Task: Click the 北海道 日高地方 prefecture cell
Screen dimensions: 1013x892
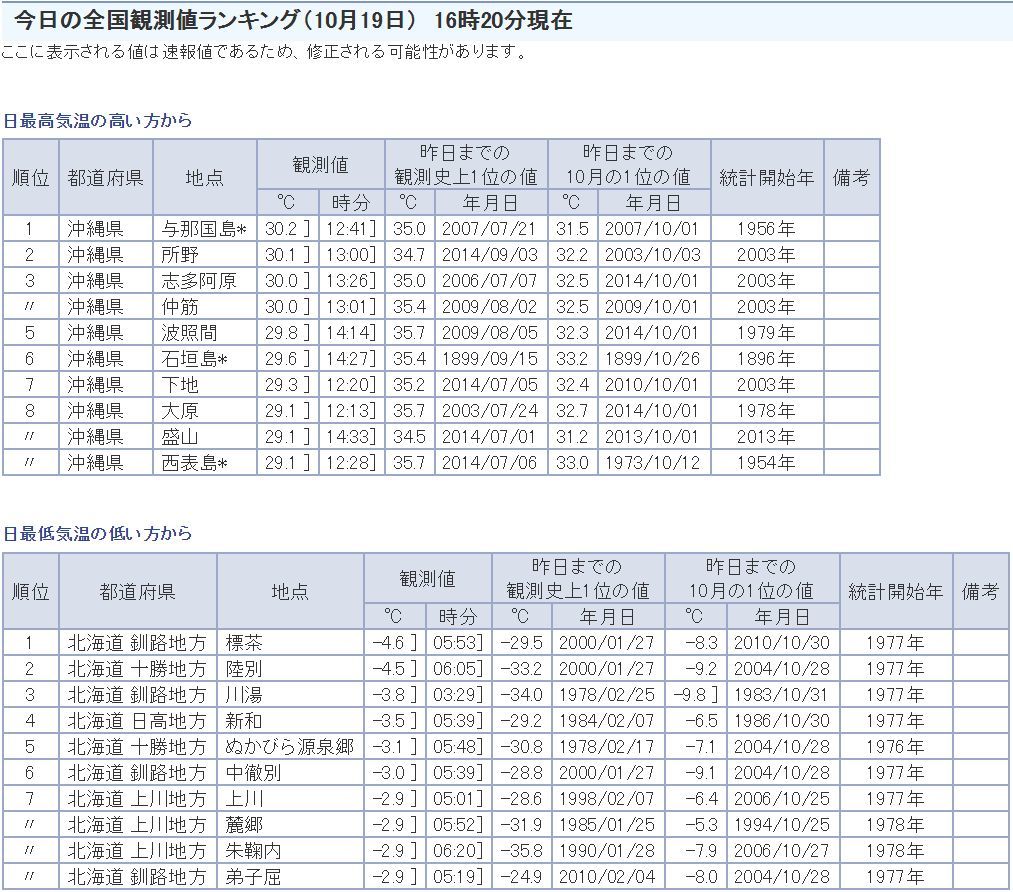Action: (x=137, y=721)
